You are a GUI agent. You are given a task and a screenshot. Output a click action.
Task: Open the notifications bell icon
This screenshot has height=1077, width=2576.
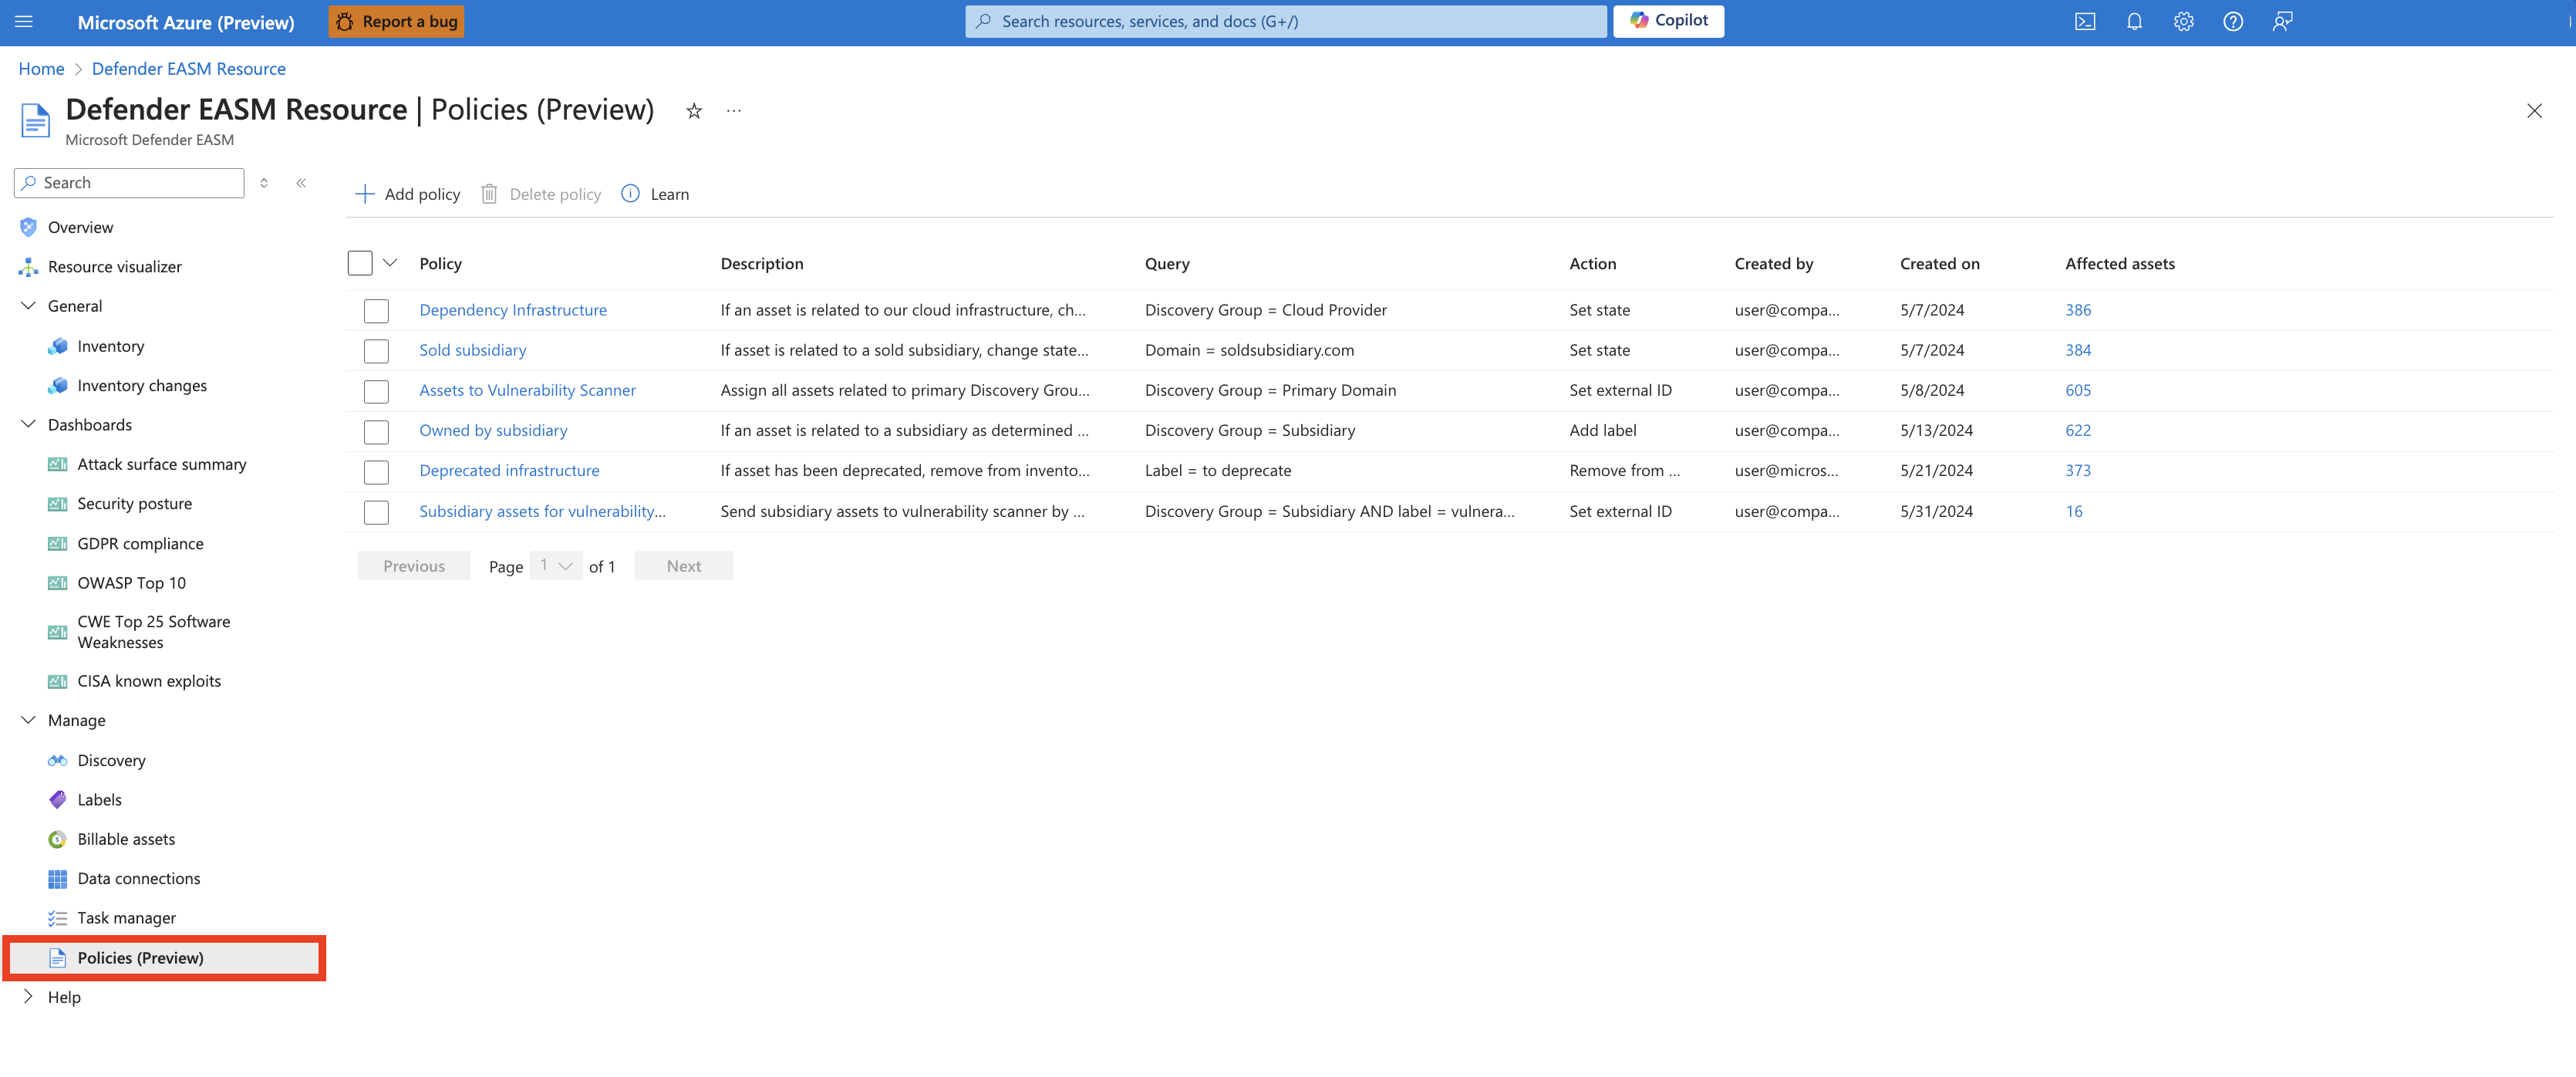coord(2134,22)
